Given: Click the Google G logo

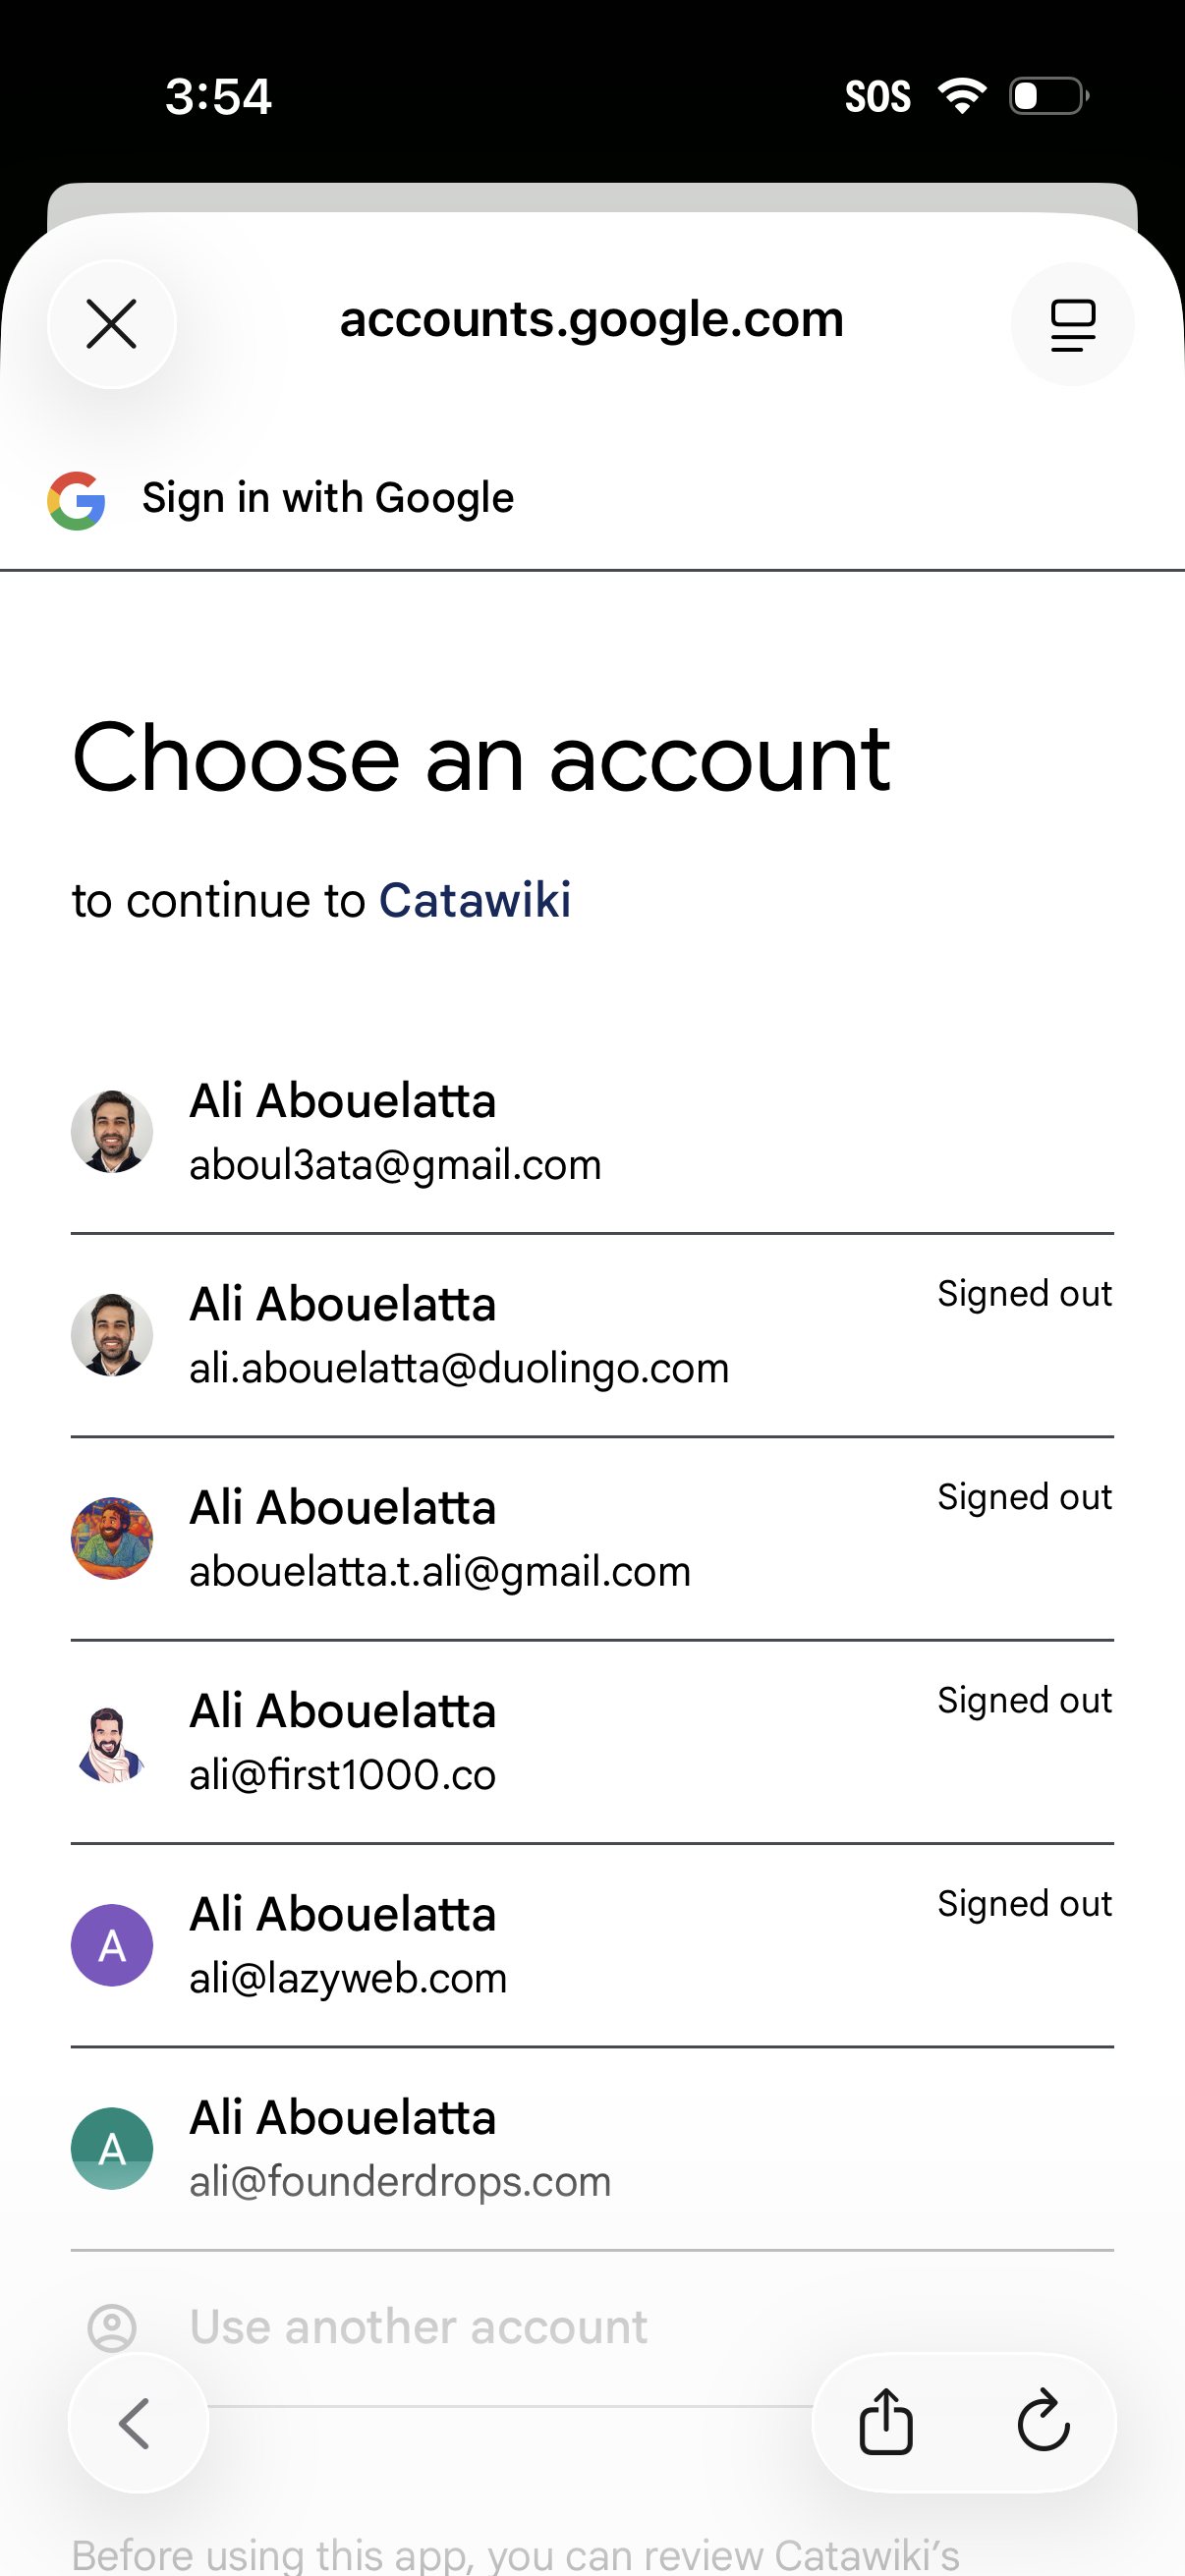Looking at the screenshot, I should click(x=76, y=498).
